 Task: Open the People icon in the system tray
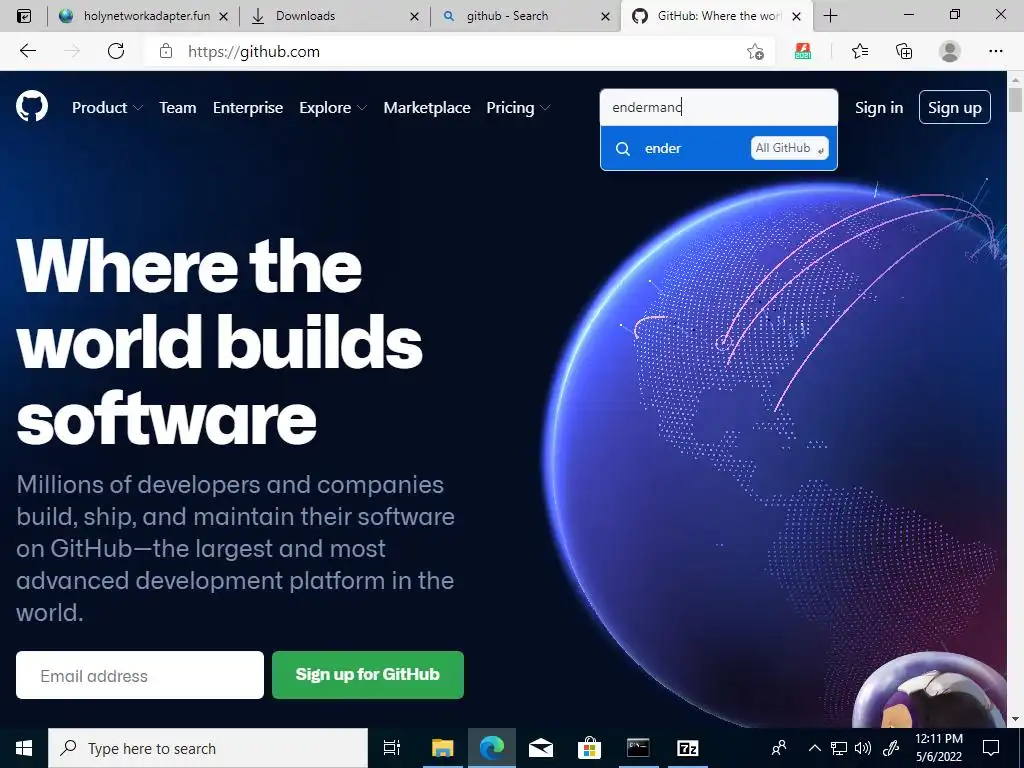tap(778, 748)
